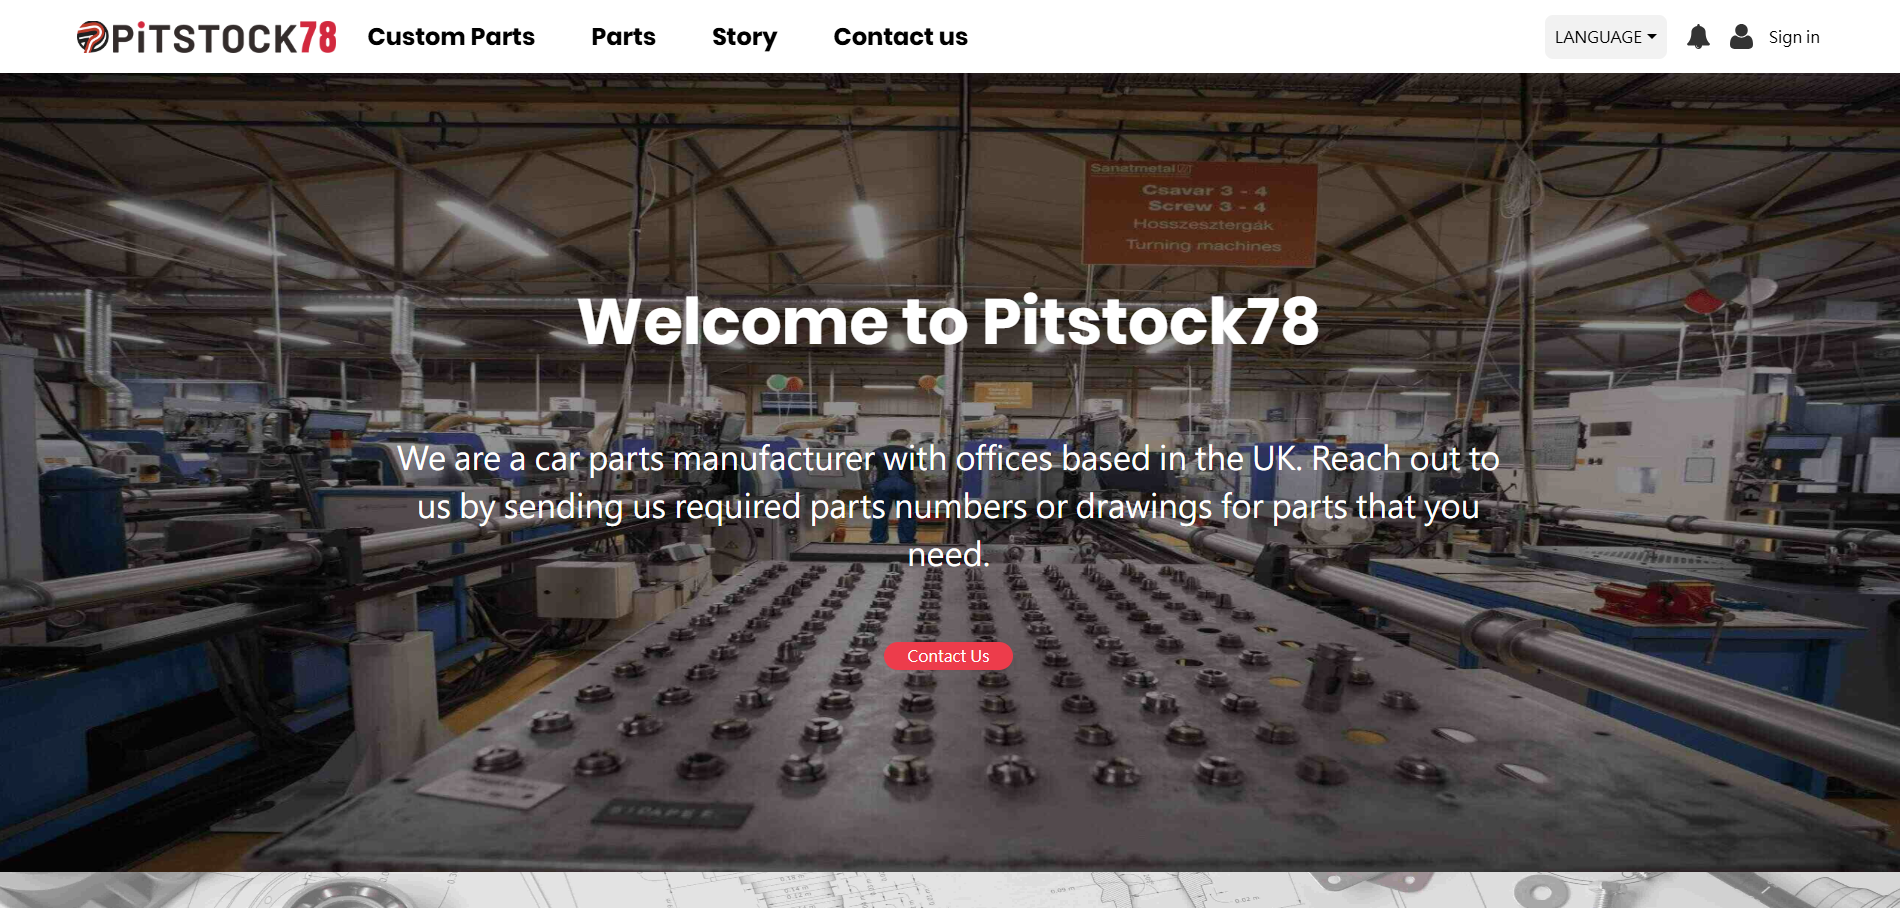Click the user profile silhouette icon
Screen dimensions: 1900x908
click(1741, 37)
